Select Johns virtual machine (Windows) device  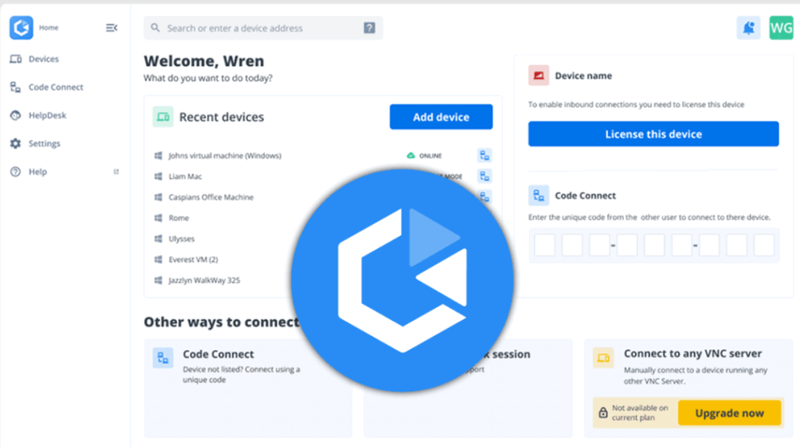(x=224, y=156)
